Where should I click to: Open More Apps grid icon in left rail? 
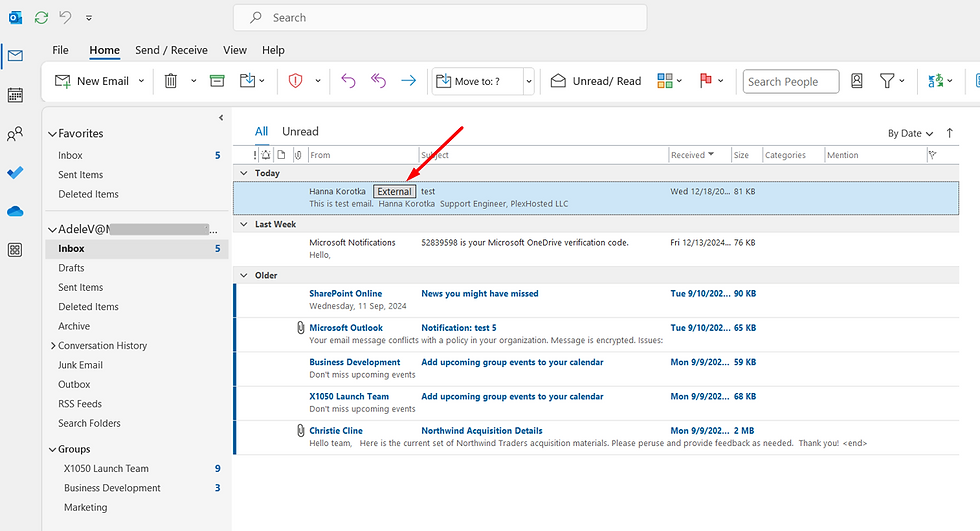click(15, 250)
